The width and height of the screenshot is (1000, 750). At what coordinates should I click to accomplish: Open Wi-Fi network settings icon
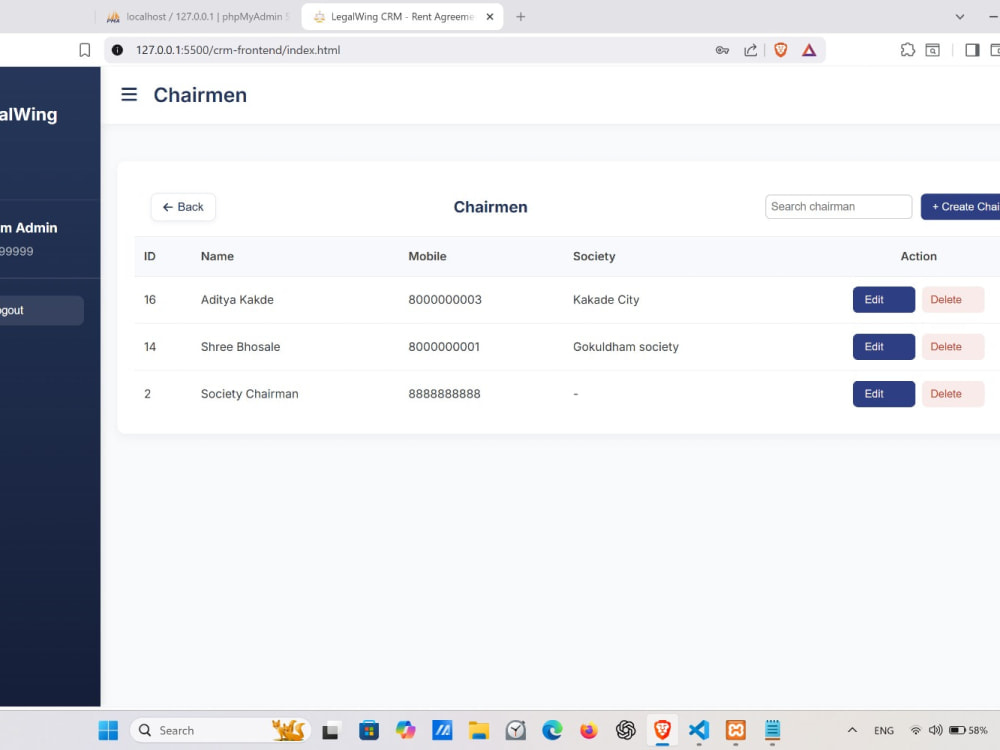pos(916,730)
